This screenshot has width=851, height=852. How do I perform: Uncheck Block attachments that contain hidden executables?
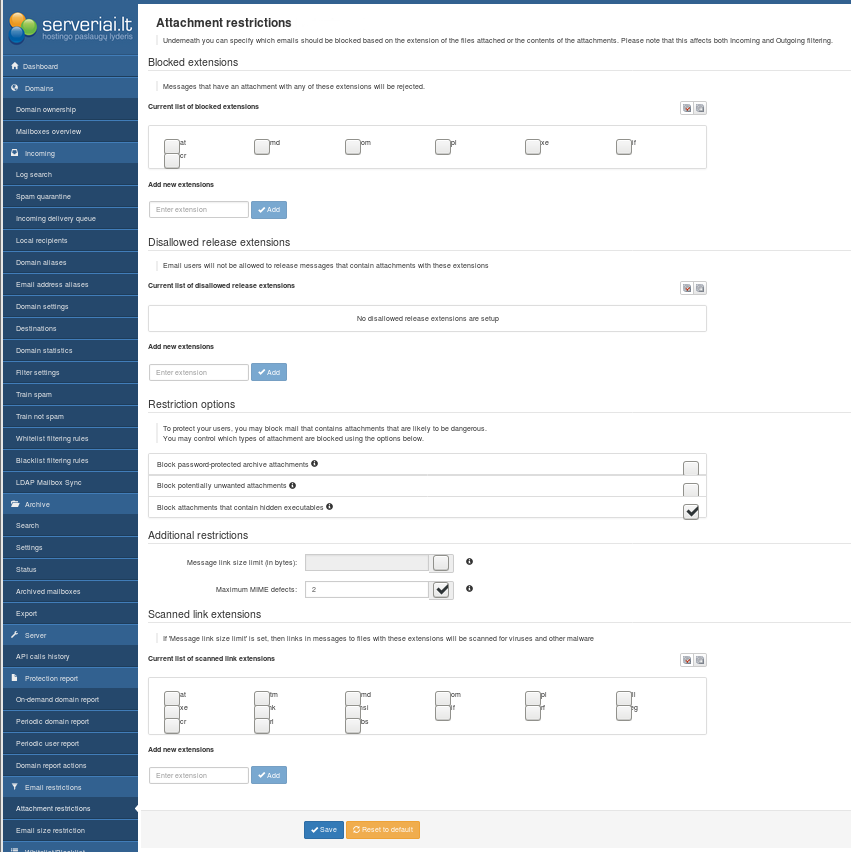(690, 511)
